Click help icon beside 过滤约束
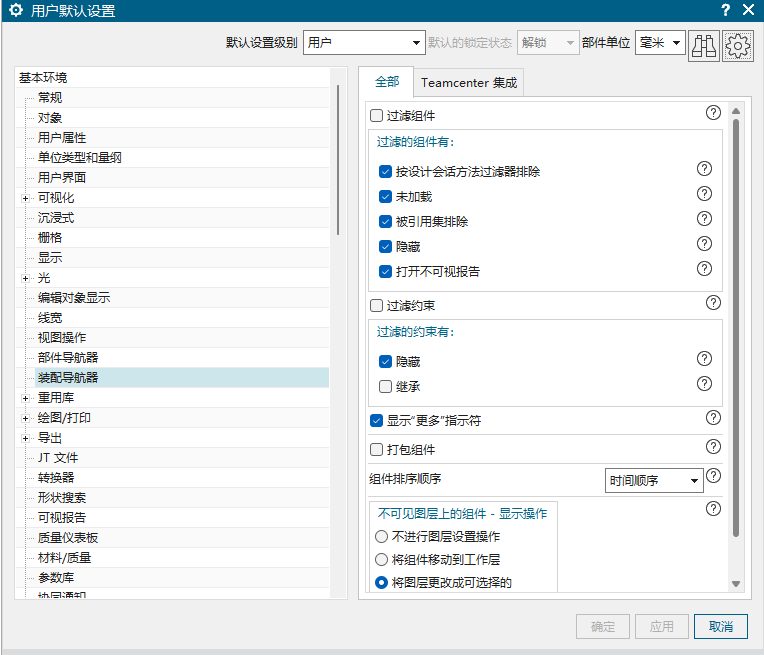Screen dimensions: 764x655 [x=713, y=303]
